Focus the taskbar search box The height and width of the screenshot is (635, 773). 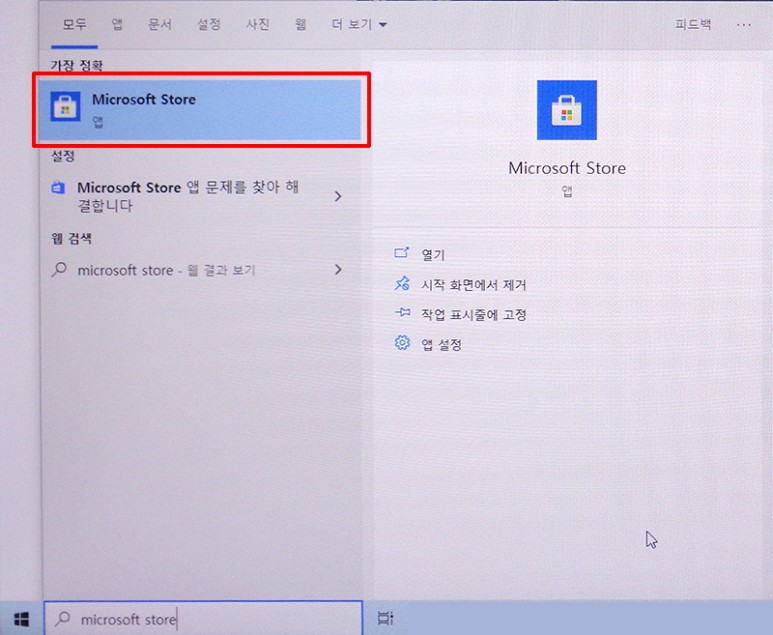[203, 618]
